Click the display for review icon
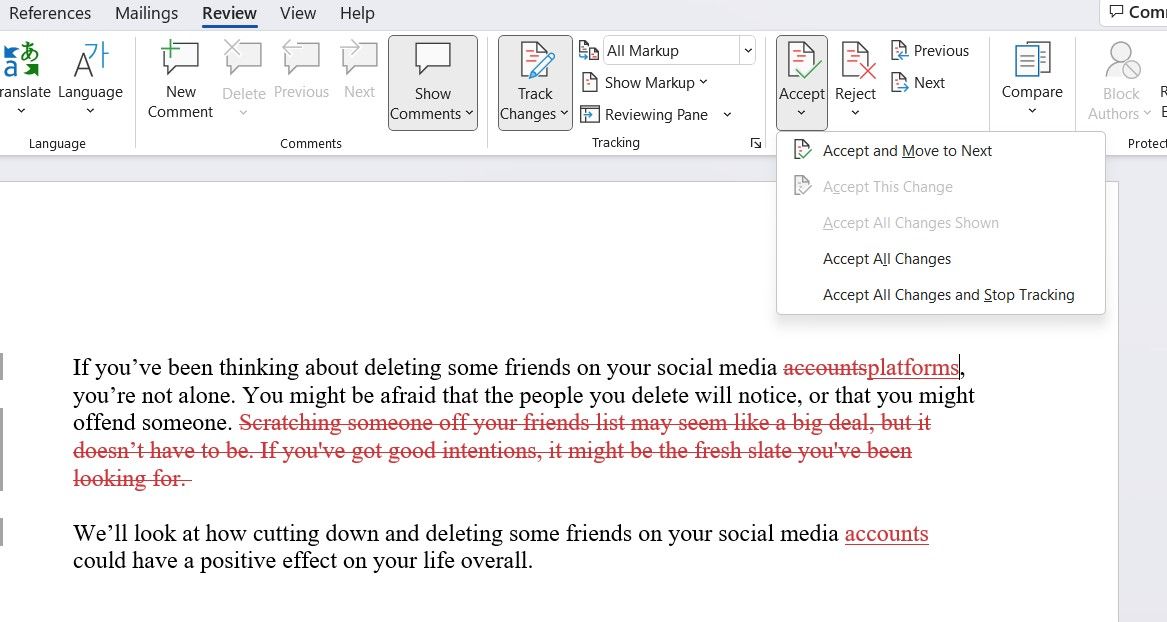 point(589,51)
